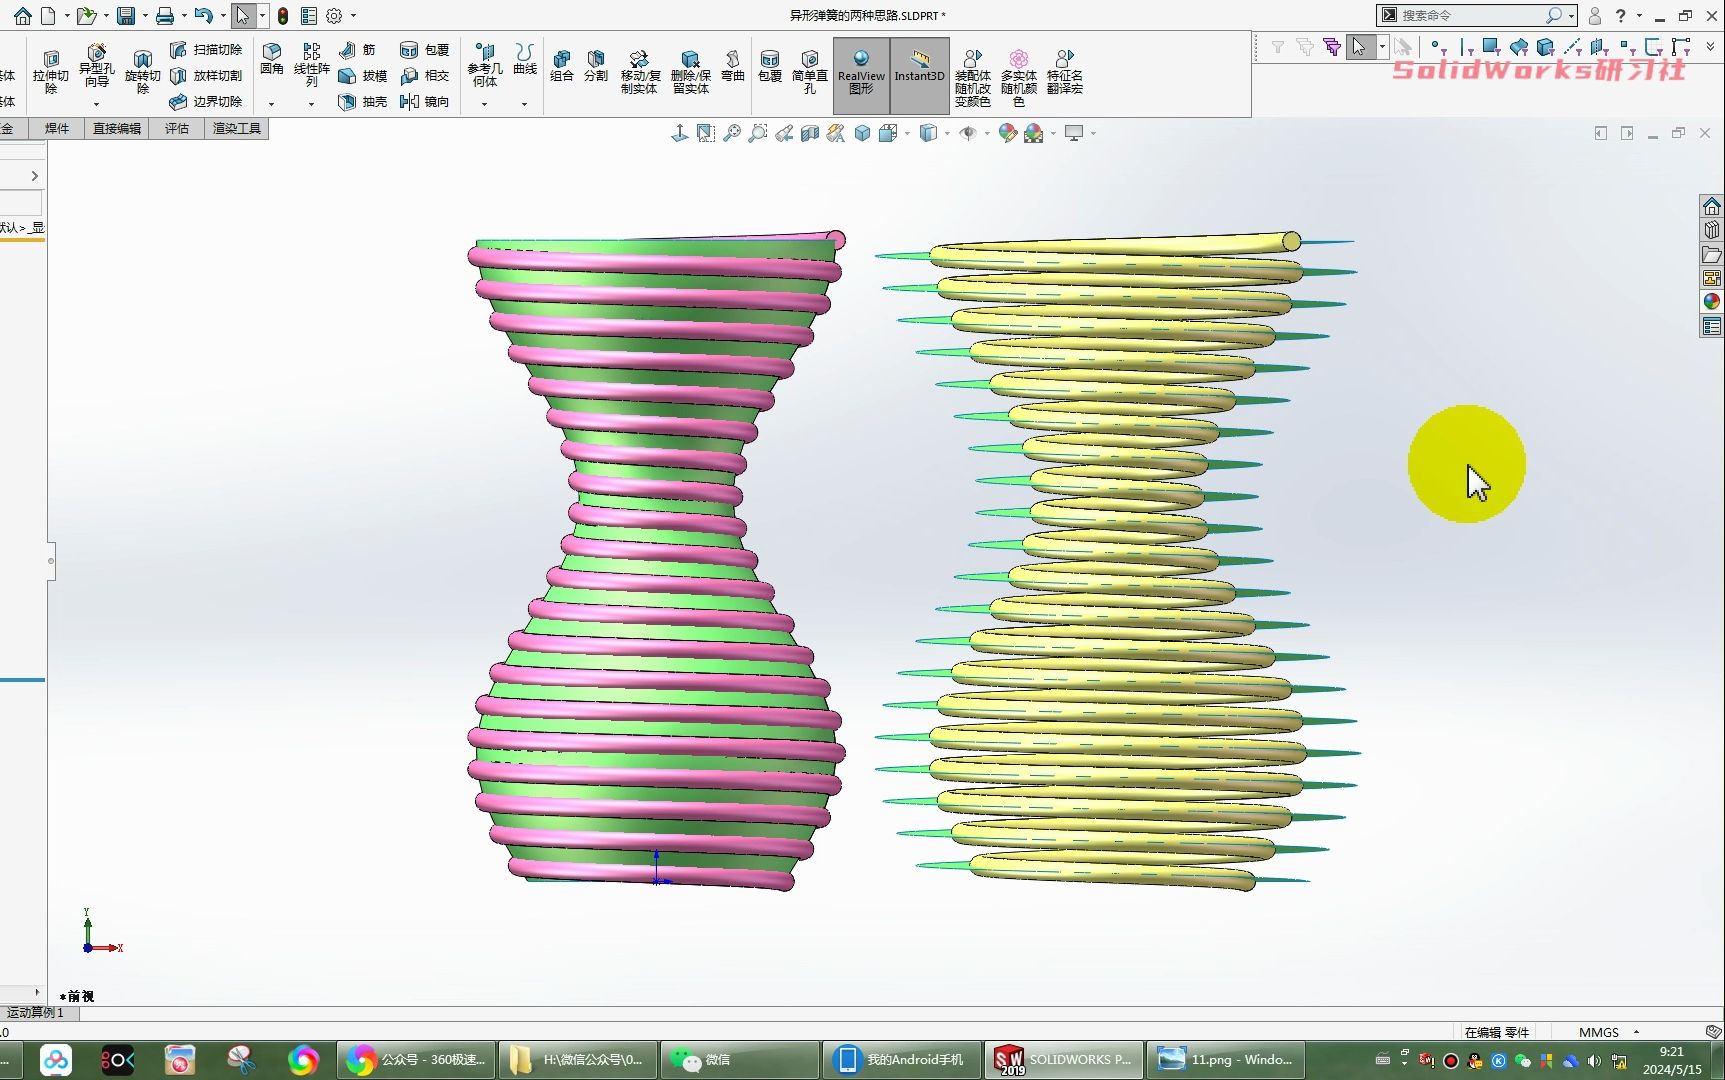Viewport: 1725px width, 1080px height.
Task: Undo the last action
Action: pyautogui.click(x=204, y=16)
